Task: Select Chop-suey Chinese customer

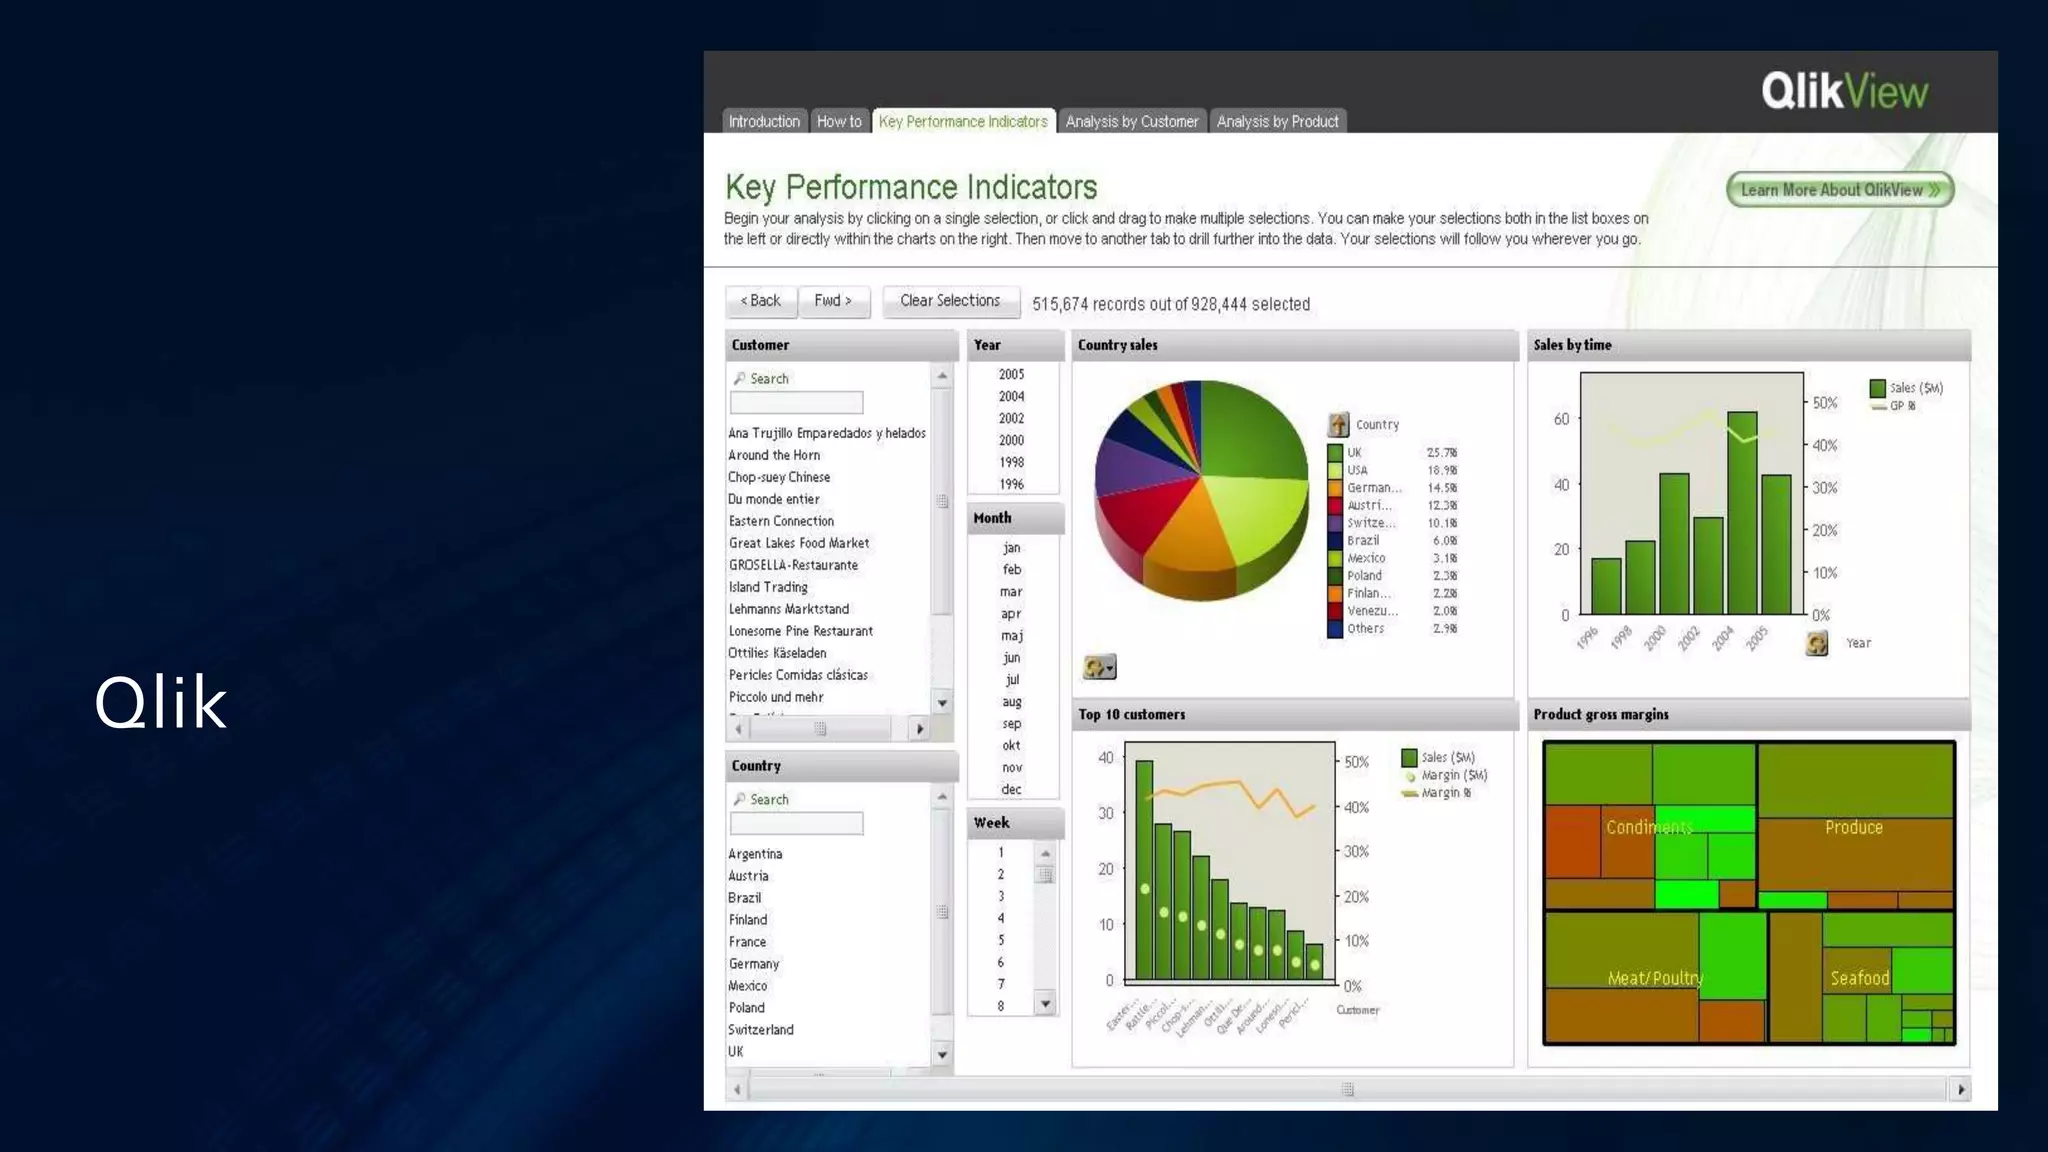Action: coord(779,477)
